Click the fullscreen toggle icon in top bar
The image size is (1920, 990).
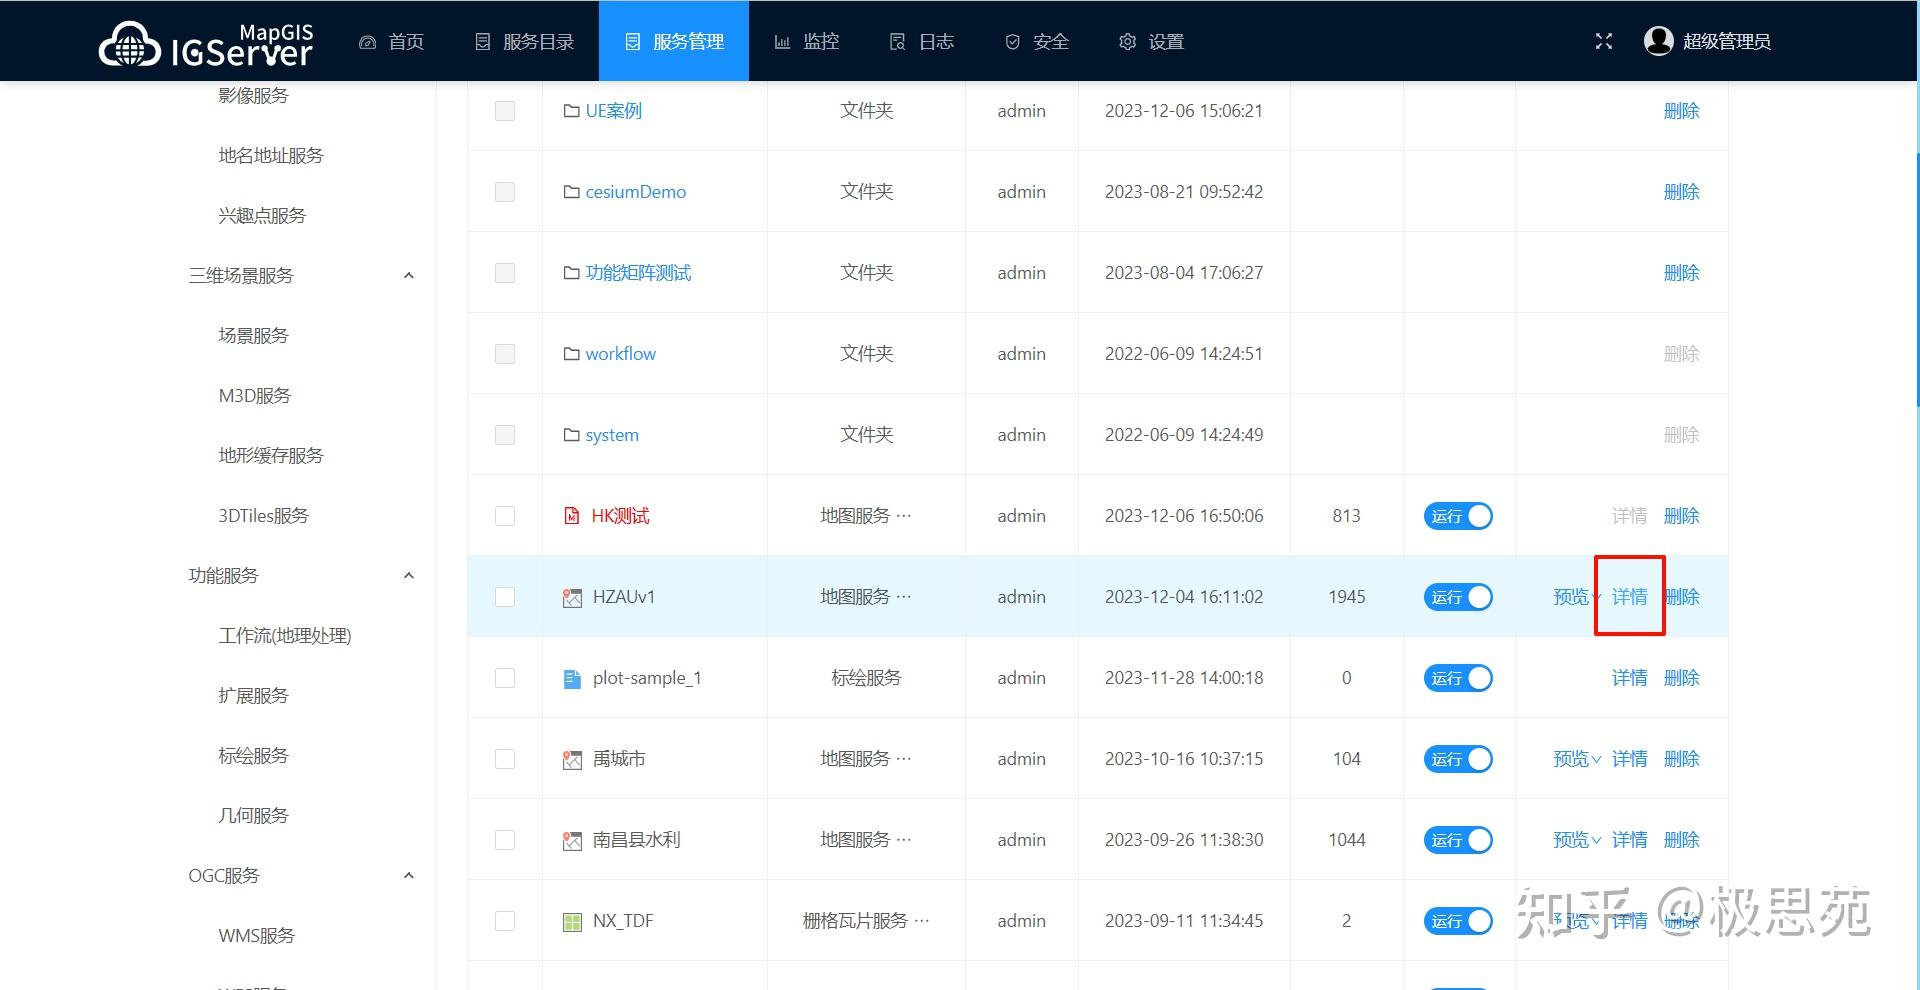(x=1604, y=41)
